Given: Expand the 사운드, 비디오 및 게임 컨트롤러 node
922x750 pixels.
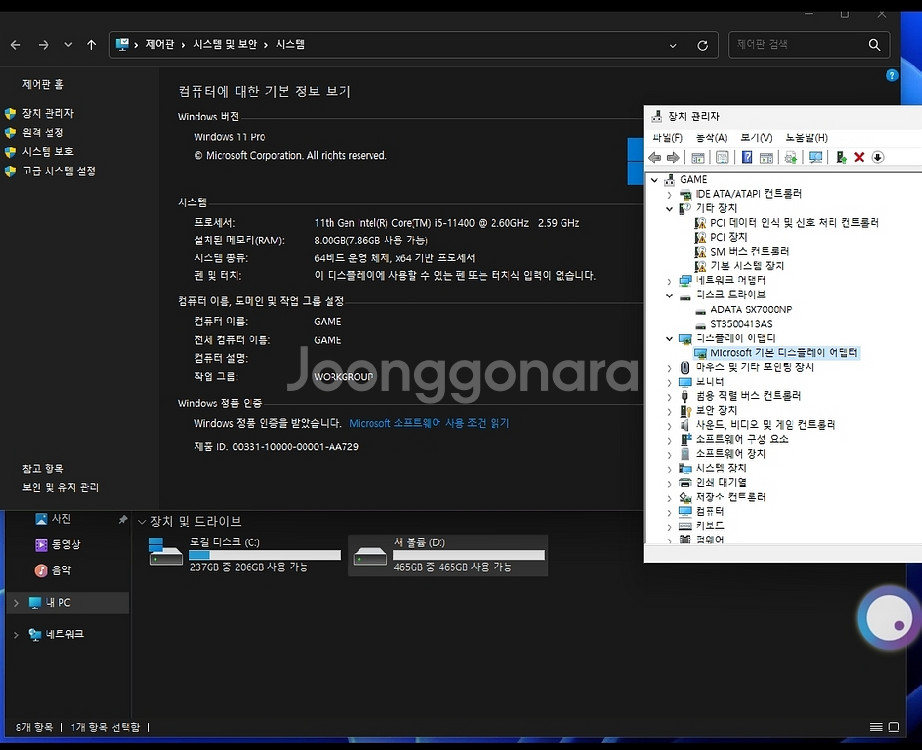Looking at the screenshot, I should point(669,425).
